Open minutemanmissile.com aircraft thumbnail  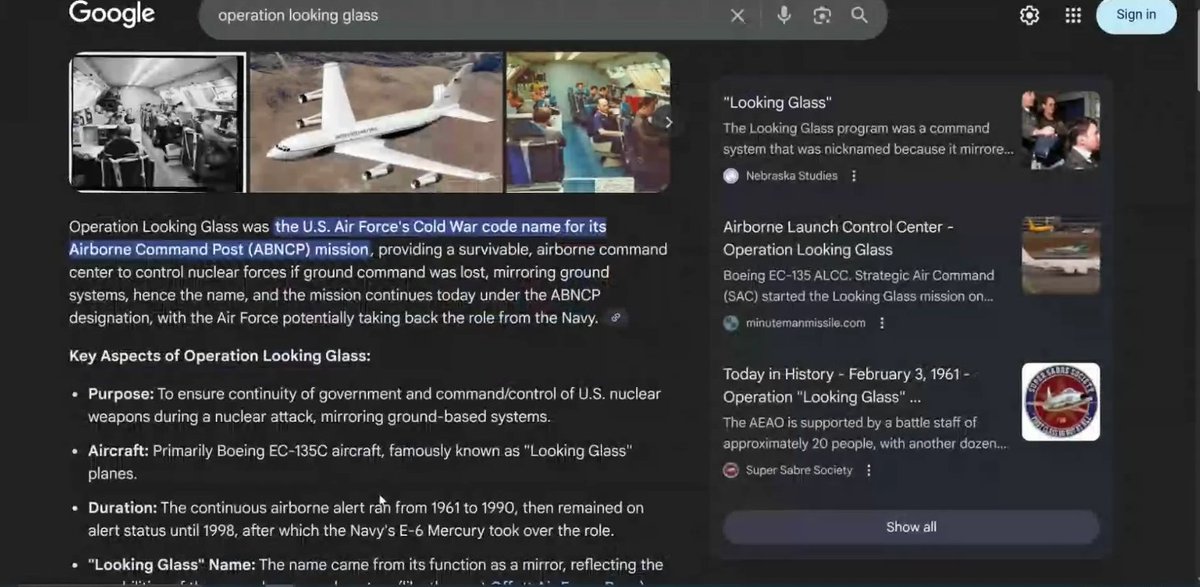[x=1061, y=255]
